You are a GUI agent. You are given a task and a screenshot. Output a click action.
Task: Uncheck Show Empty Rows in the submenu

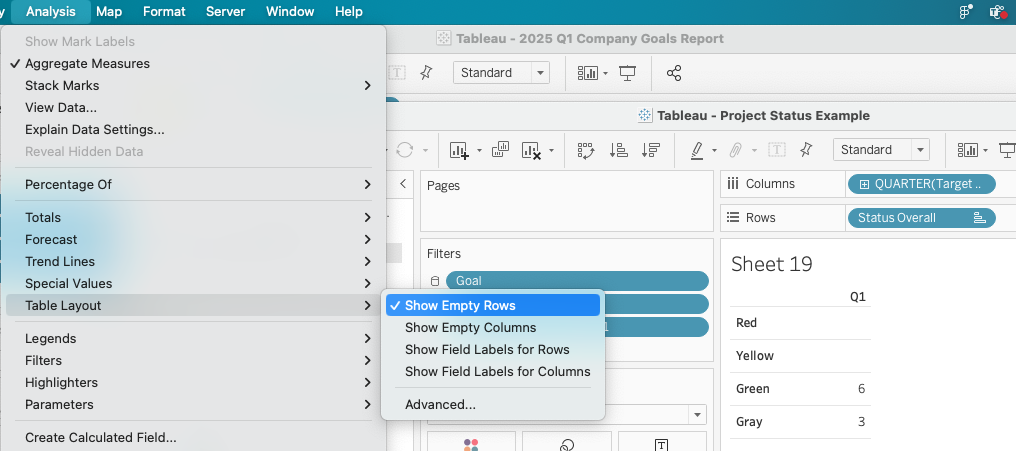[x=493, y=306]
